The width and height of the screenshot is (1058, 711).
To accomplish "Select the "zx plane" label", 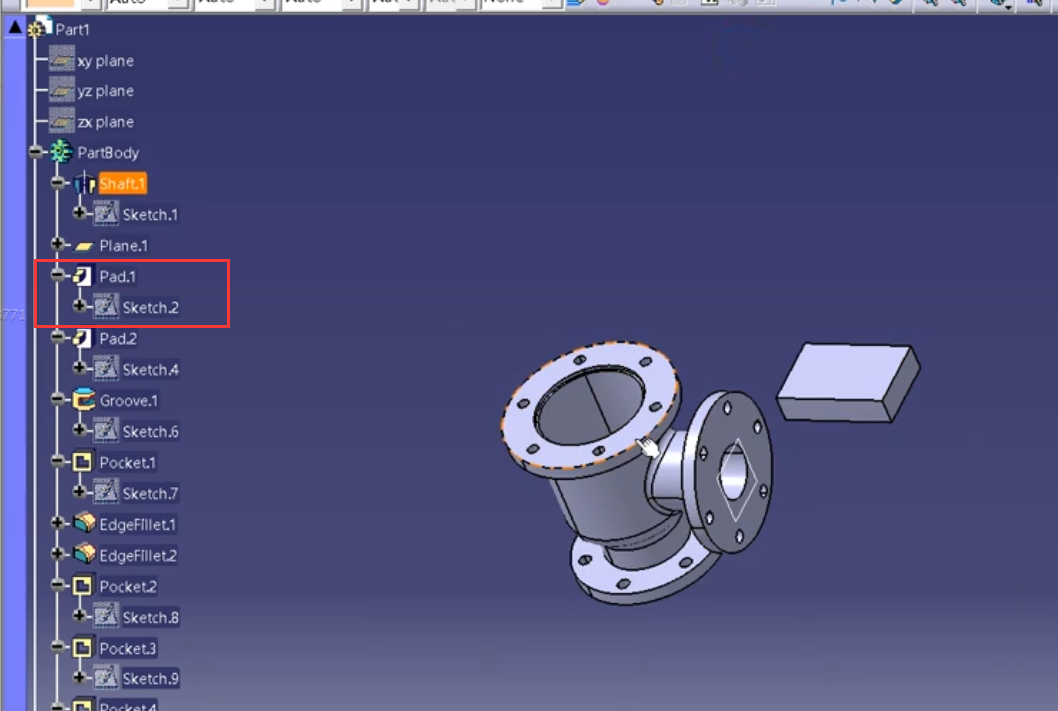I will (105, 122).
